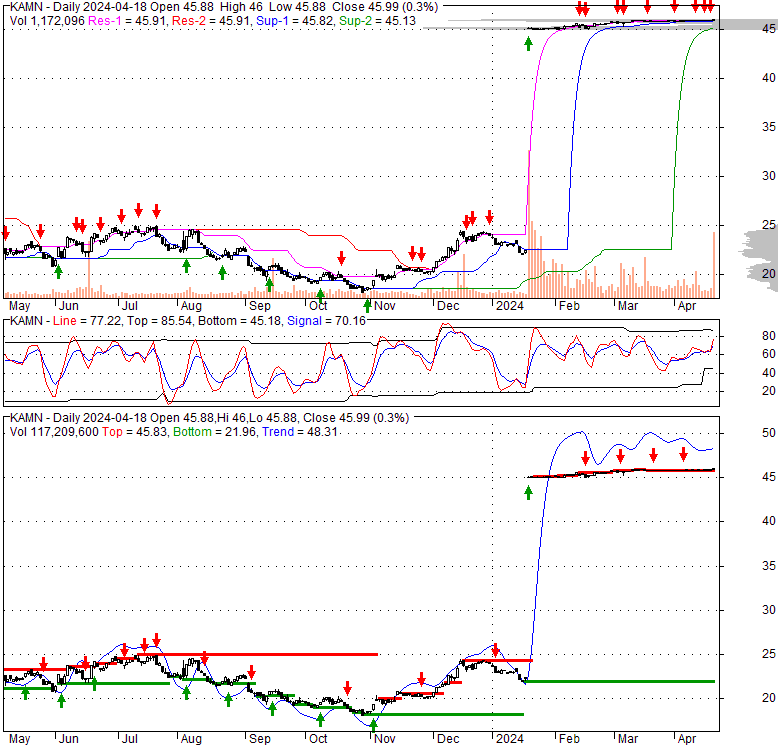Select the oscillator 'Line = 77.22' value
The height and width of the screenshot is (745, 780).
(87, 321)
